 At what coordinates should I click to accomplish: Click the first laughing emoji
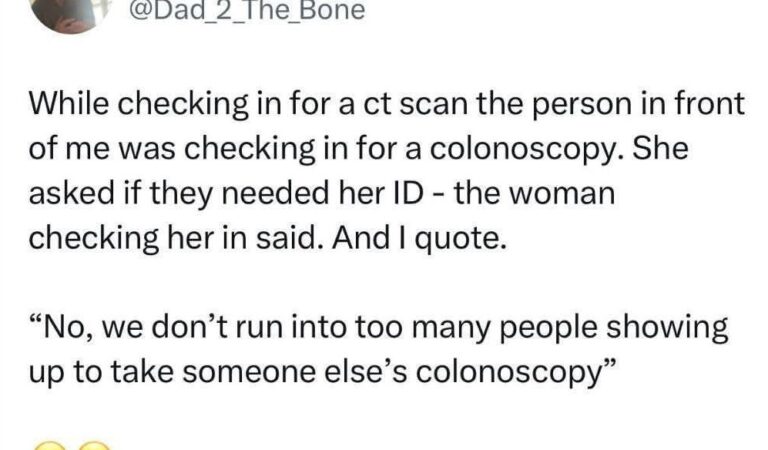pos(50,444)
